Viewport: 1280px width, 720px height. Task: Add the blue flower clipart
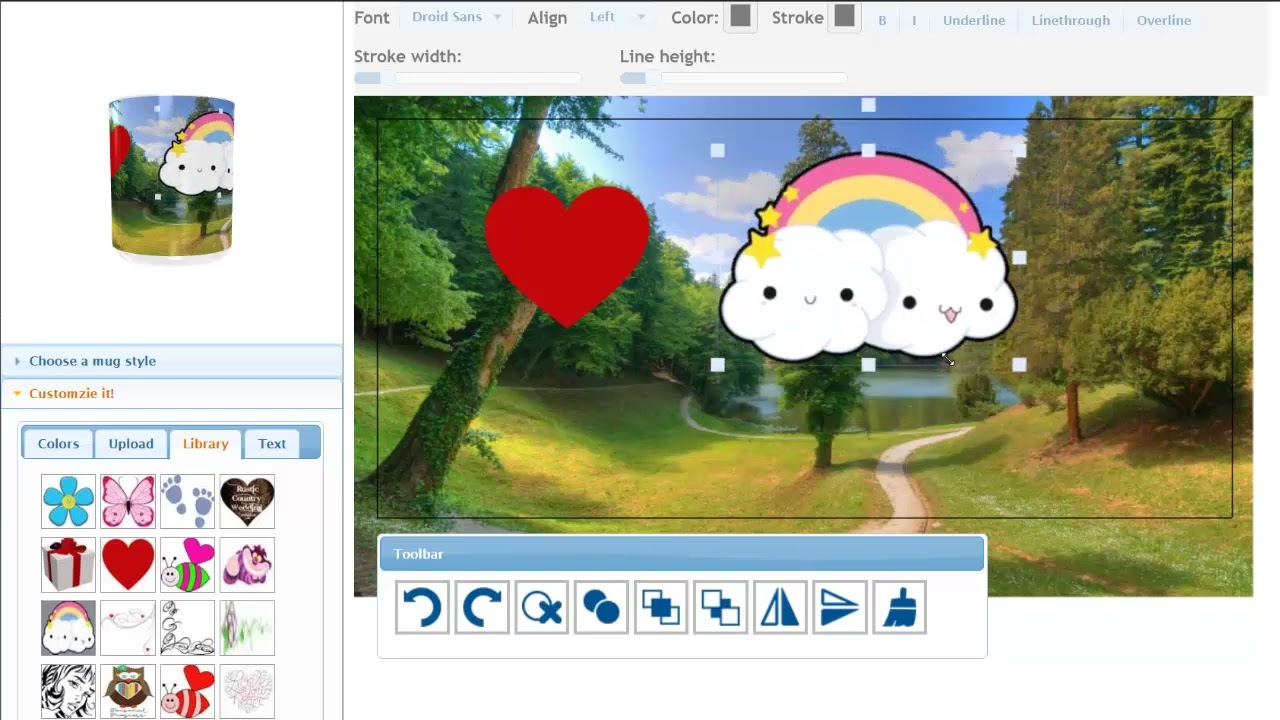tap(68, 501)
